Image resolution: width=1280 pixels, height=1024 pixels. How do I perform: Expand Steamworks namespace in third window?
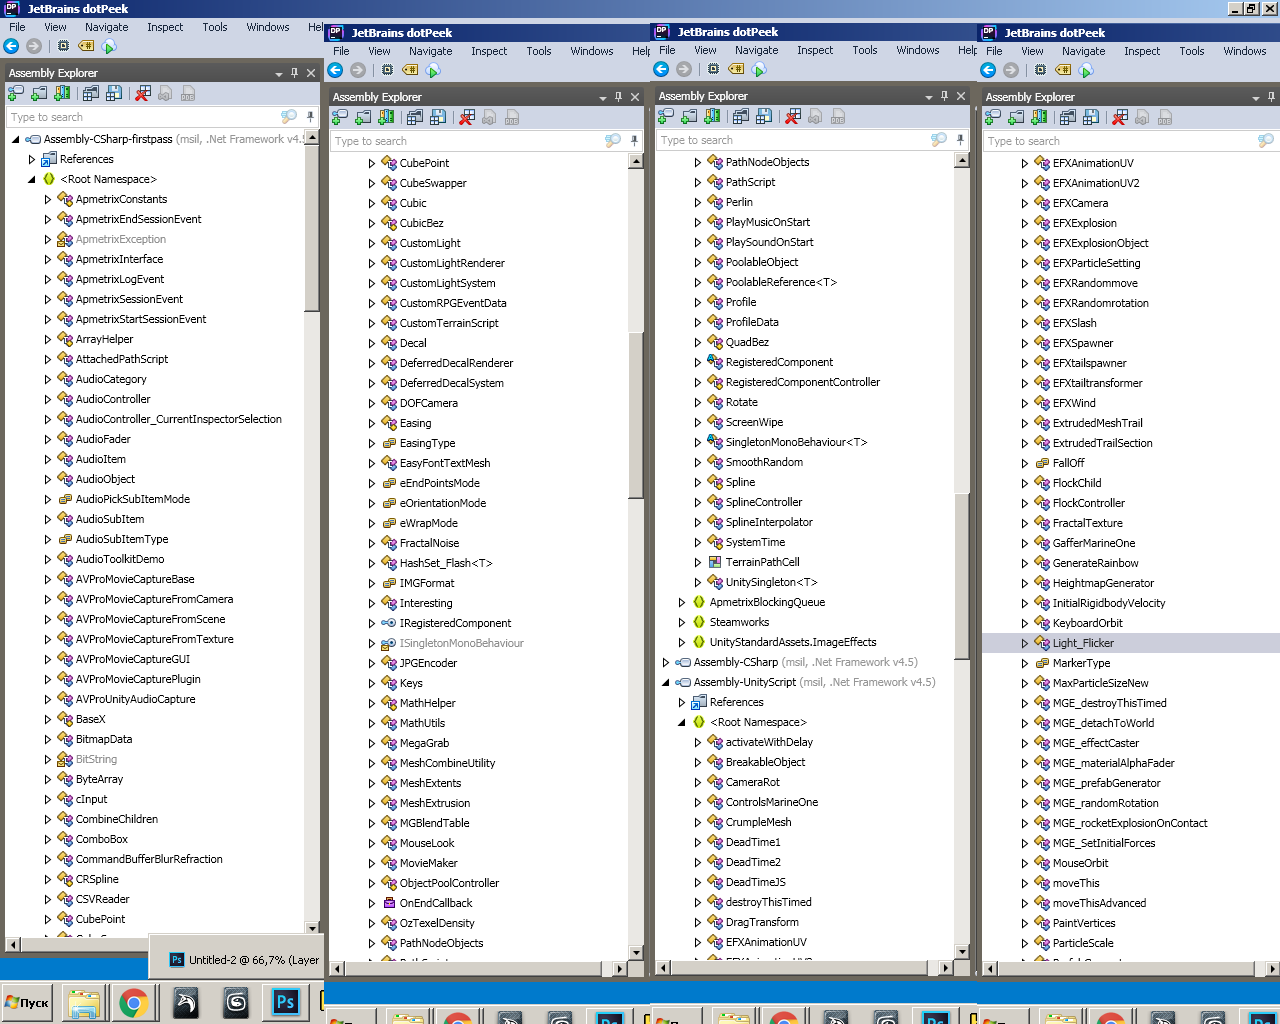pos(682,622)
